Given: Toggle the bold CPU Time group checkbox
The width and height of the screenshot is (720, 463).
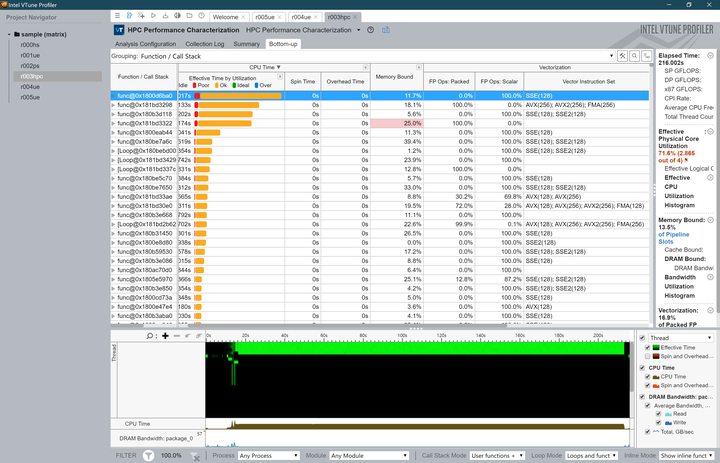Looking at the screenshot, I should [x=642, y=368].
